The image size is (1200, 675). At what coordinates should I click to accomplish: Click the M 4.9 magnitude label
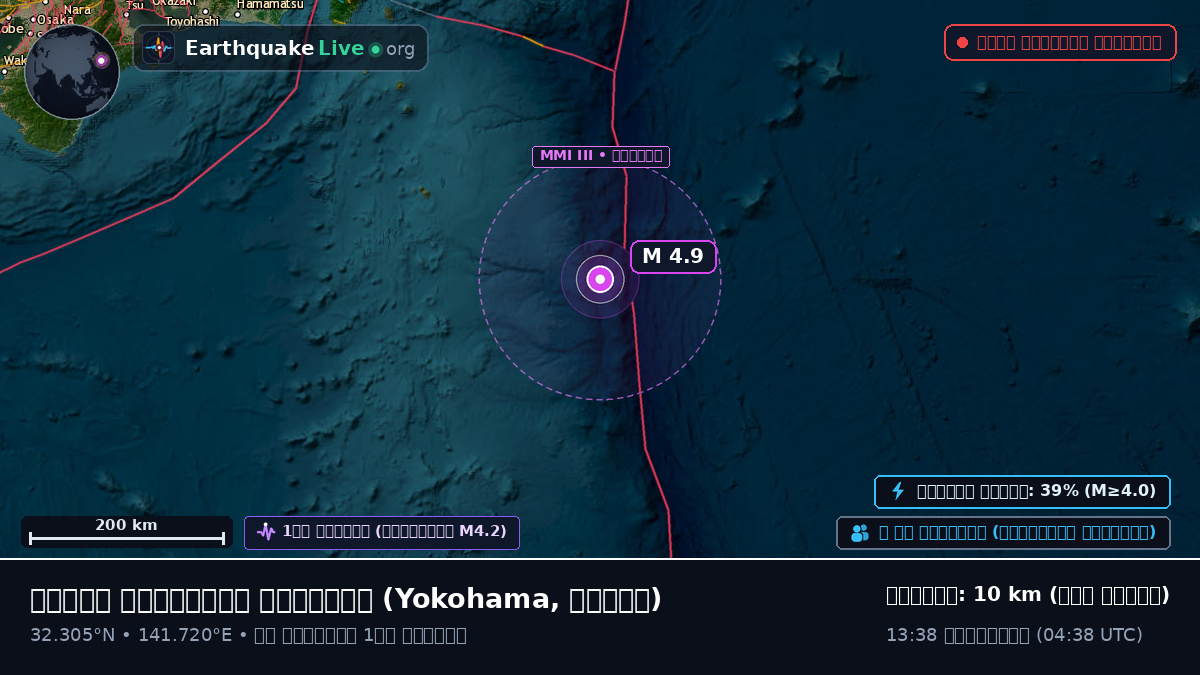tap(673, 257)
